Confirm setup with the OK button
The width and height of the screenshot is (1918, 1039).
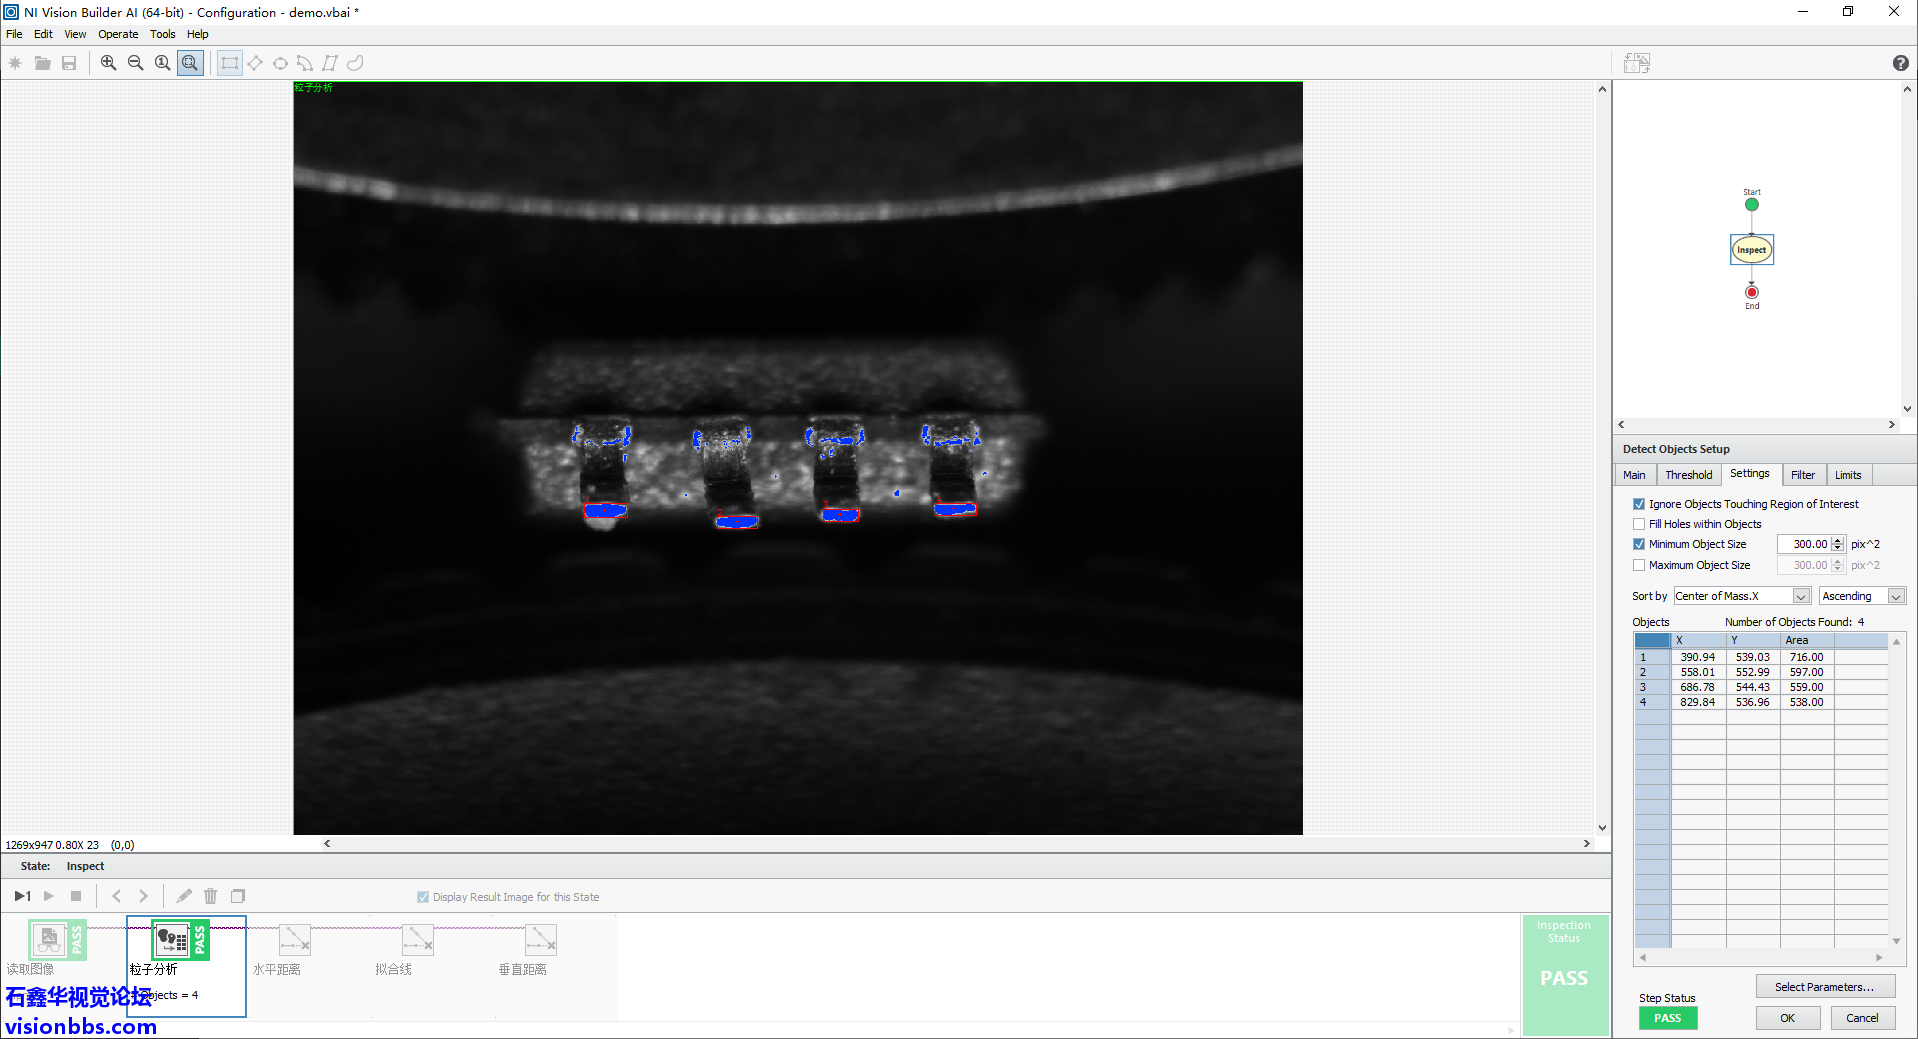click(x=1788, y=1017)
